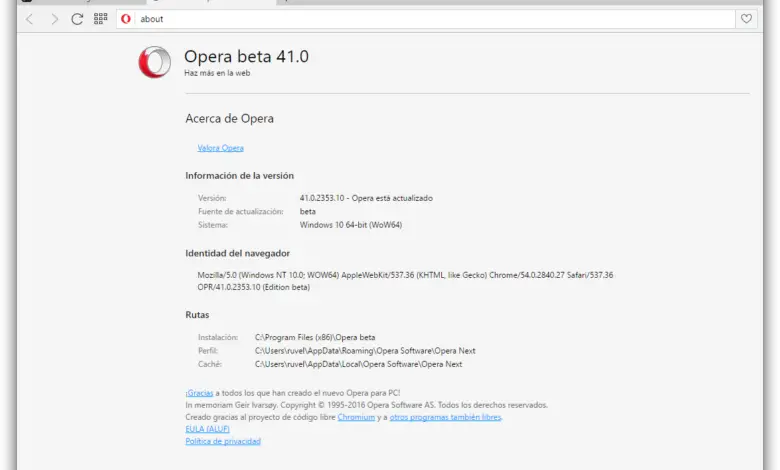Image resolution: width=780 pixels, height=470 pixels.
Task: Click the 'beta' update source value
Action: pos(307,211)
